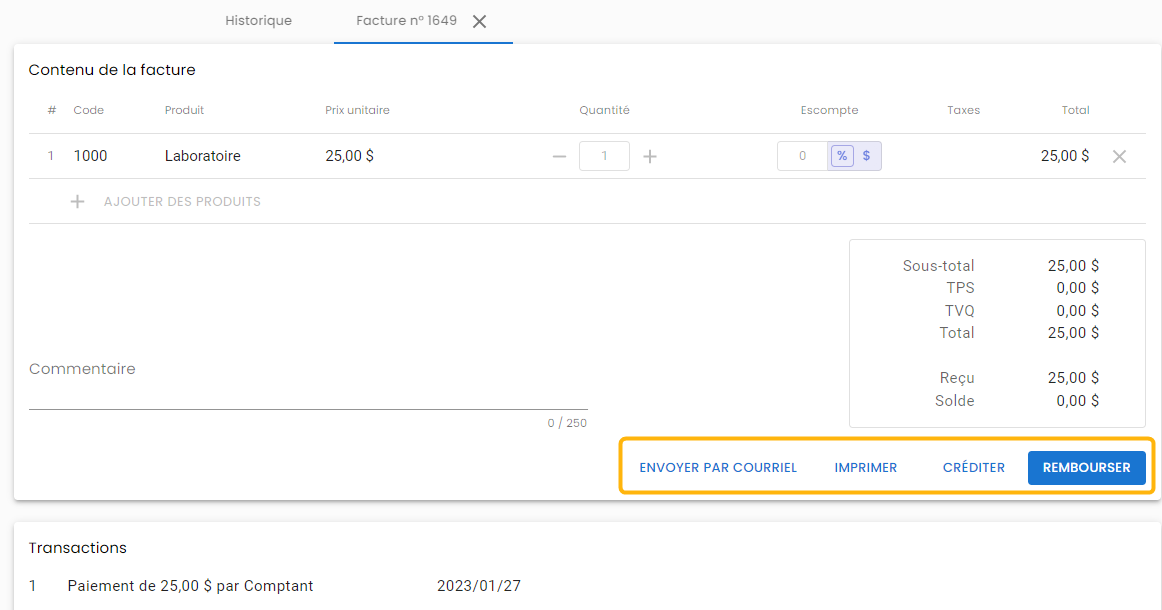Click the Escompte value field

click(x=802, y=156)
